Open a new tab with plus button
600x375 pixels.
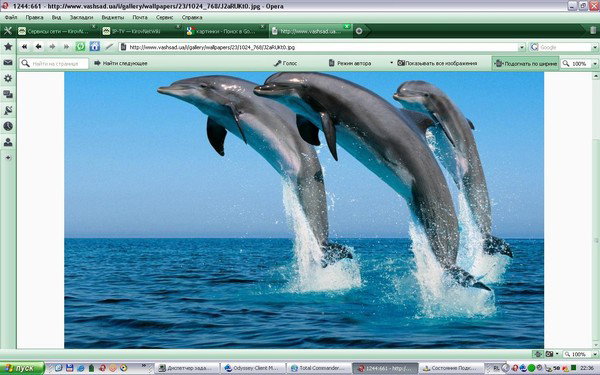click(359, 31)
